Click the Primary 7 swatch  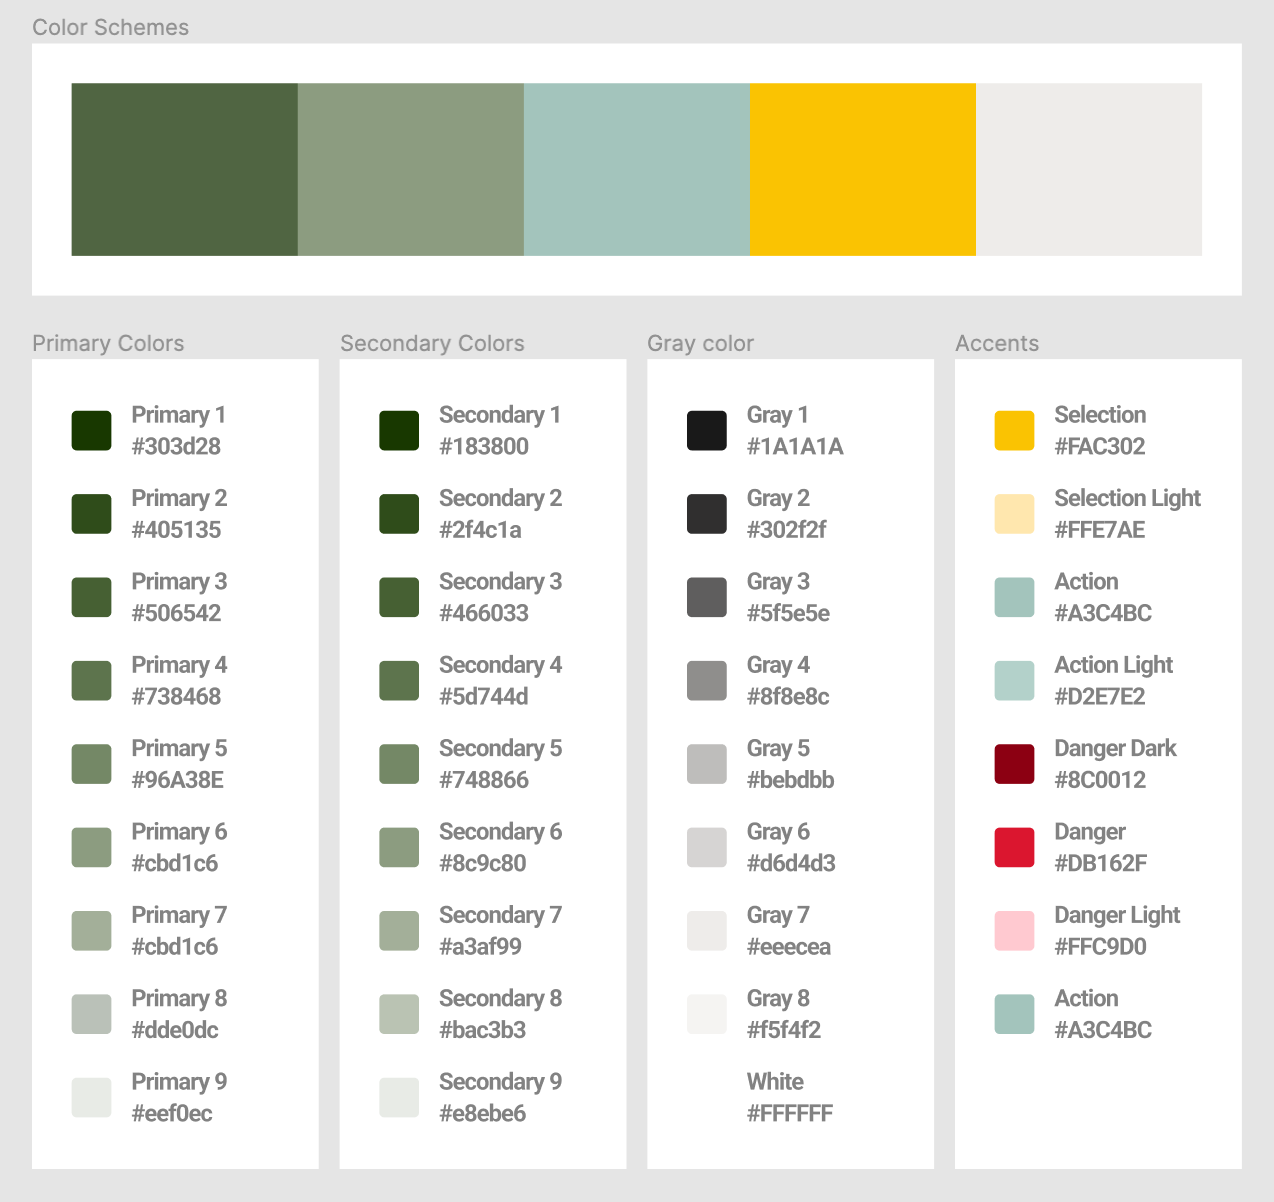click(x=91, y=930)
